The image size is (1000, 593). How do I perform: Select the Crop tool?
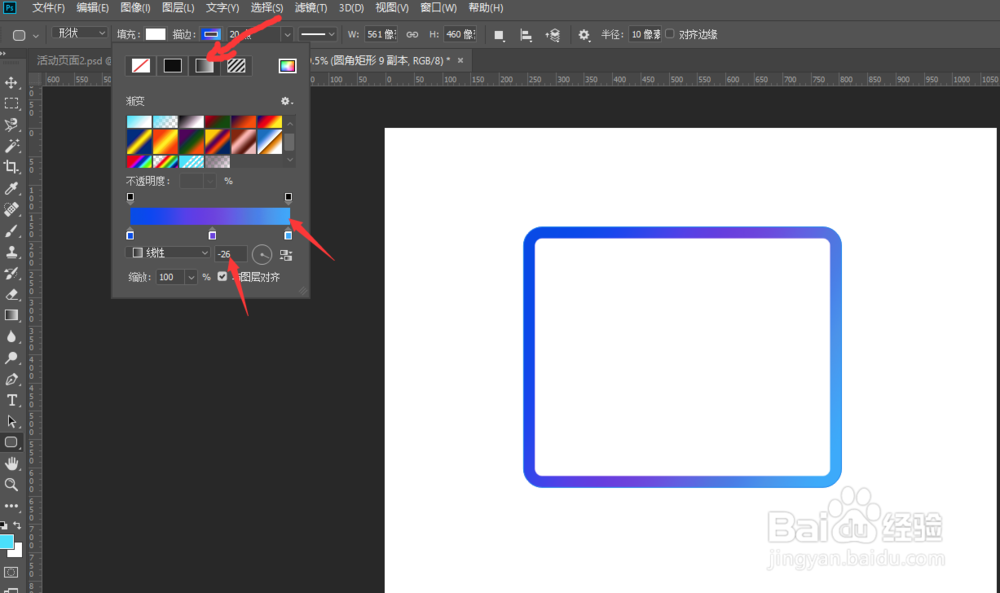pyautogui.click(x=11, y=167)
